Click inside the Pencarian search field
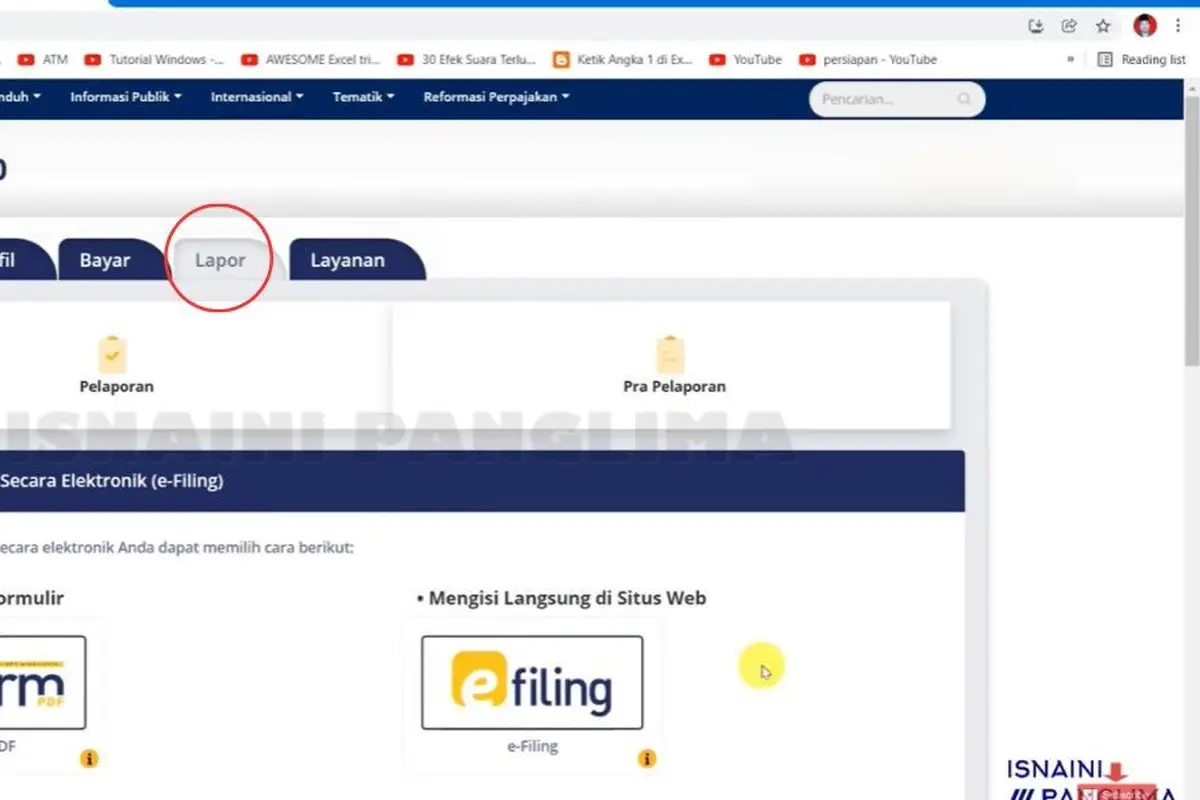Image resolution: width=1200 pixels, height=800 pixels. [885, 99]
